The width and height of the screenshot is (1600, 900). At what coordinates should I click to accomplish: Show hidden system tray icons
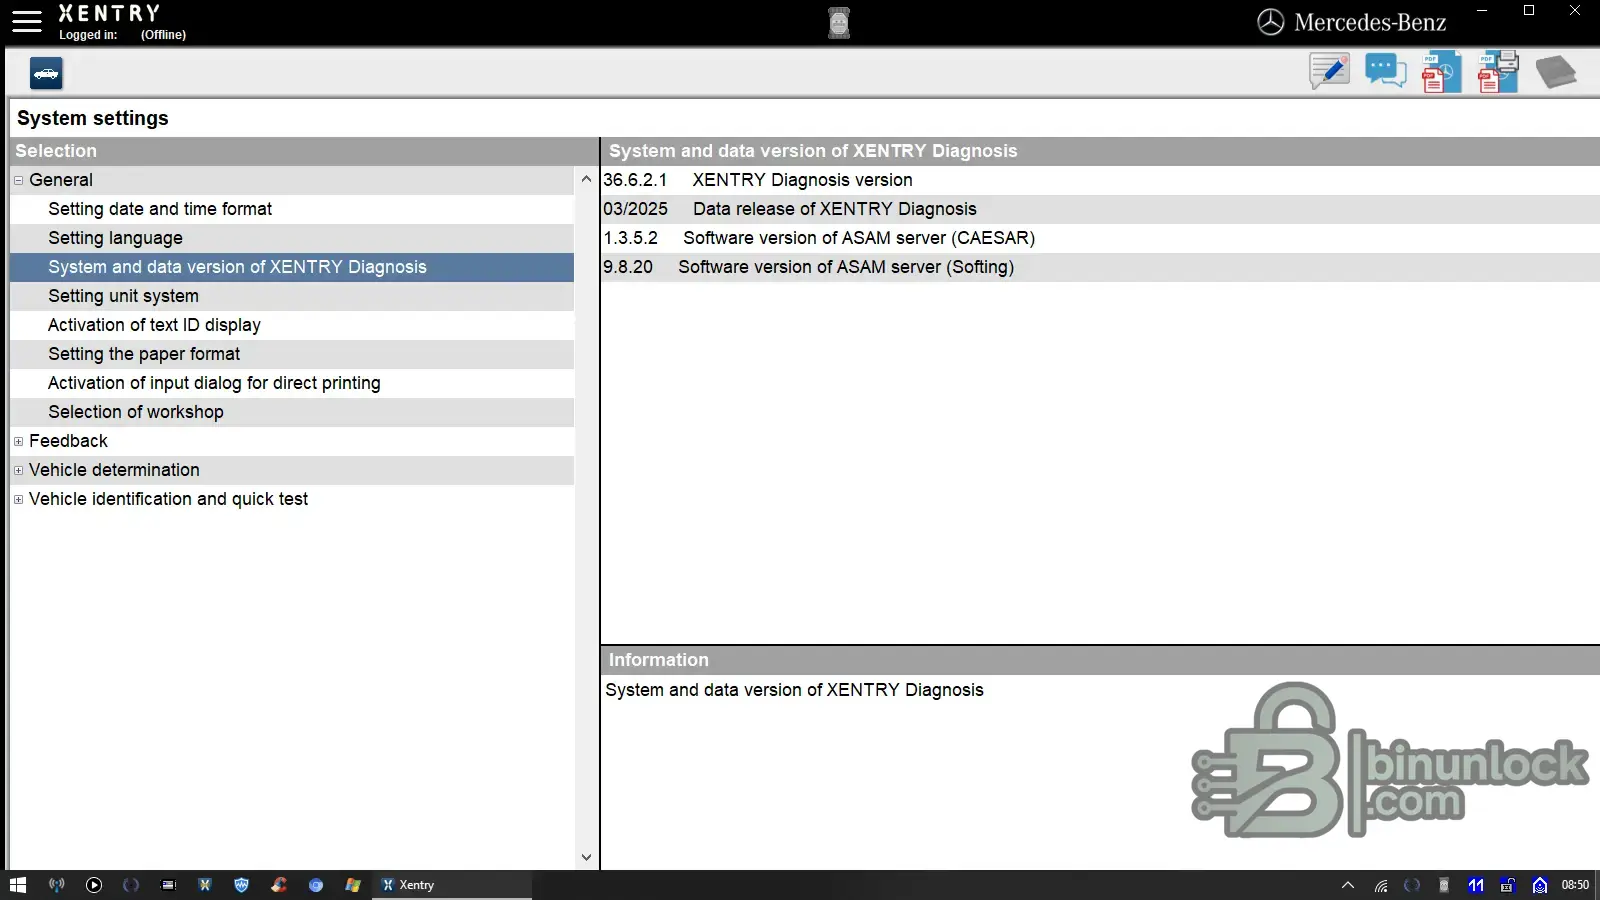click(1348, 885)
